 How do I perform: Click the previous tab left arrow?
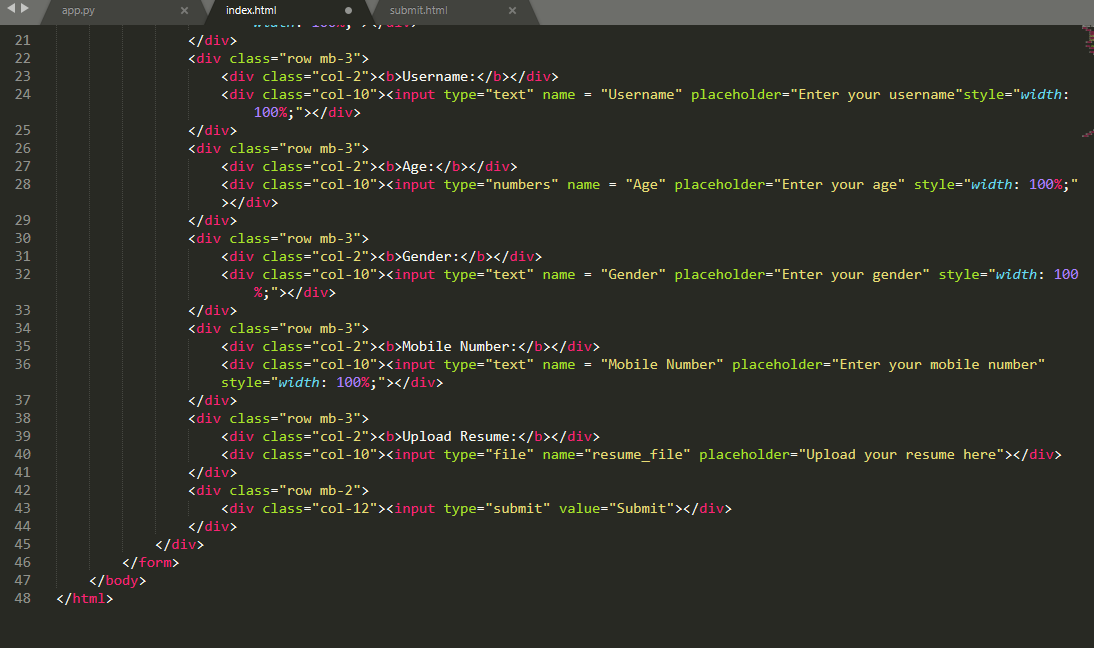tap(11, 9)
